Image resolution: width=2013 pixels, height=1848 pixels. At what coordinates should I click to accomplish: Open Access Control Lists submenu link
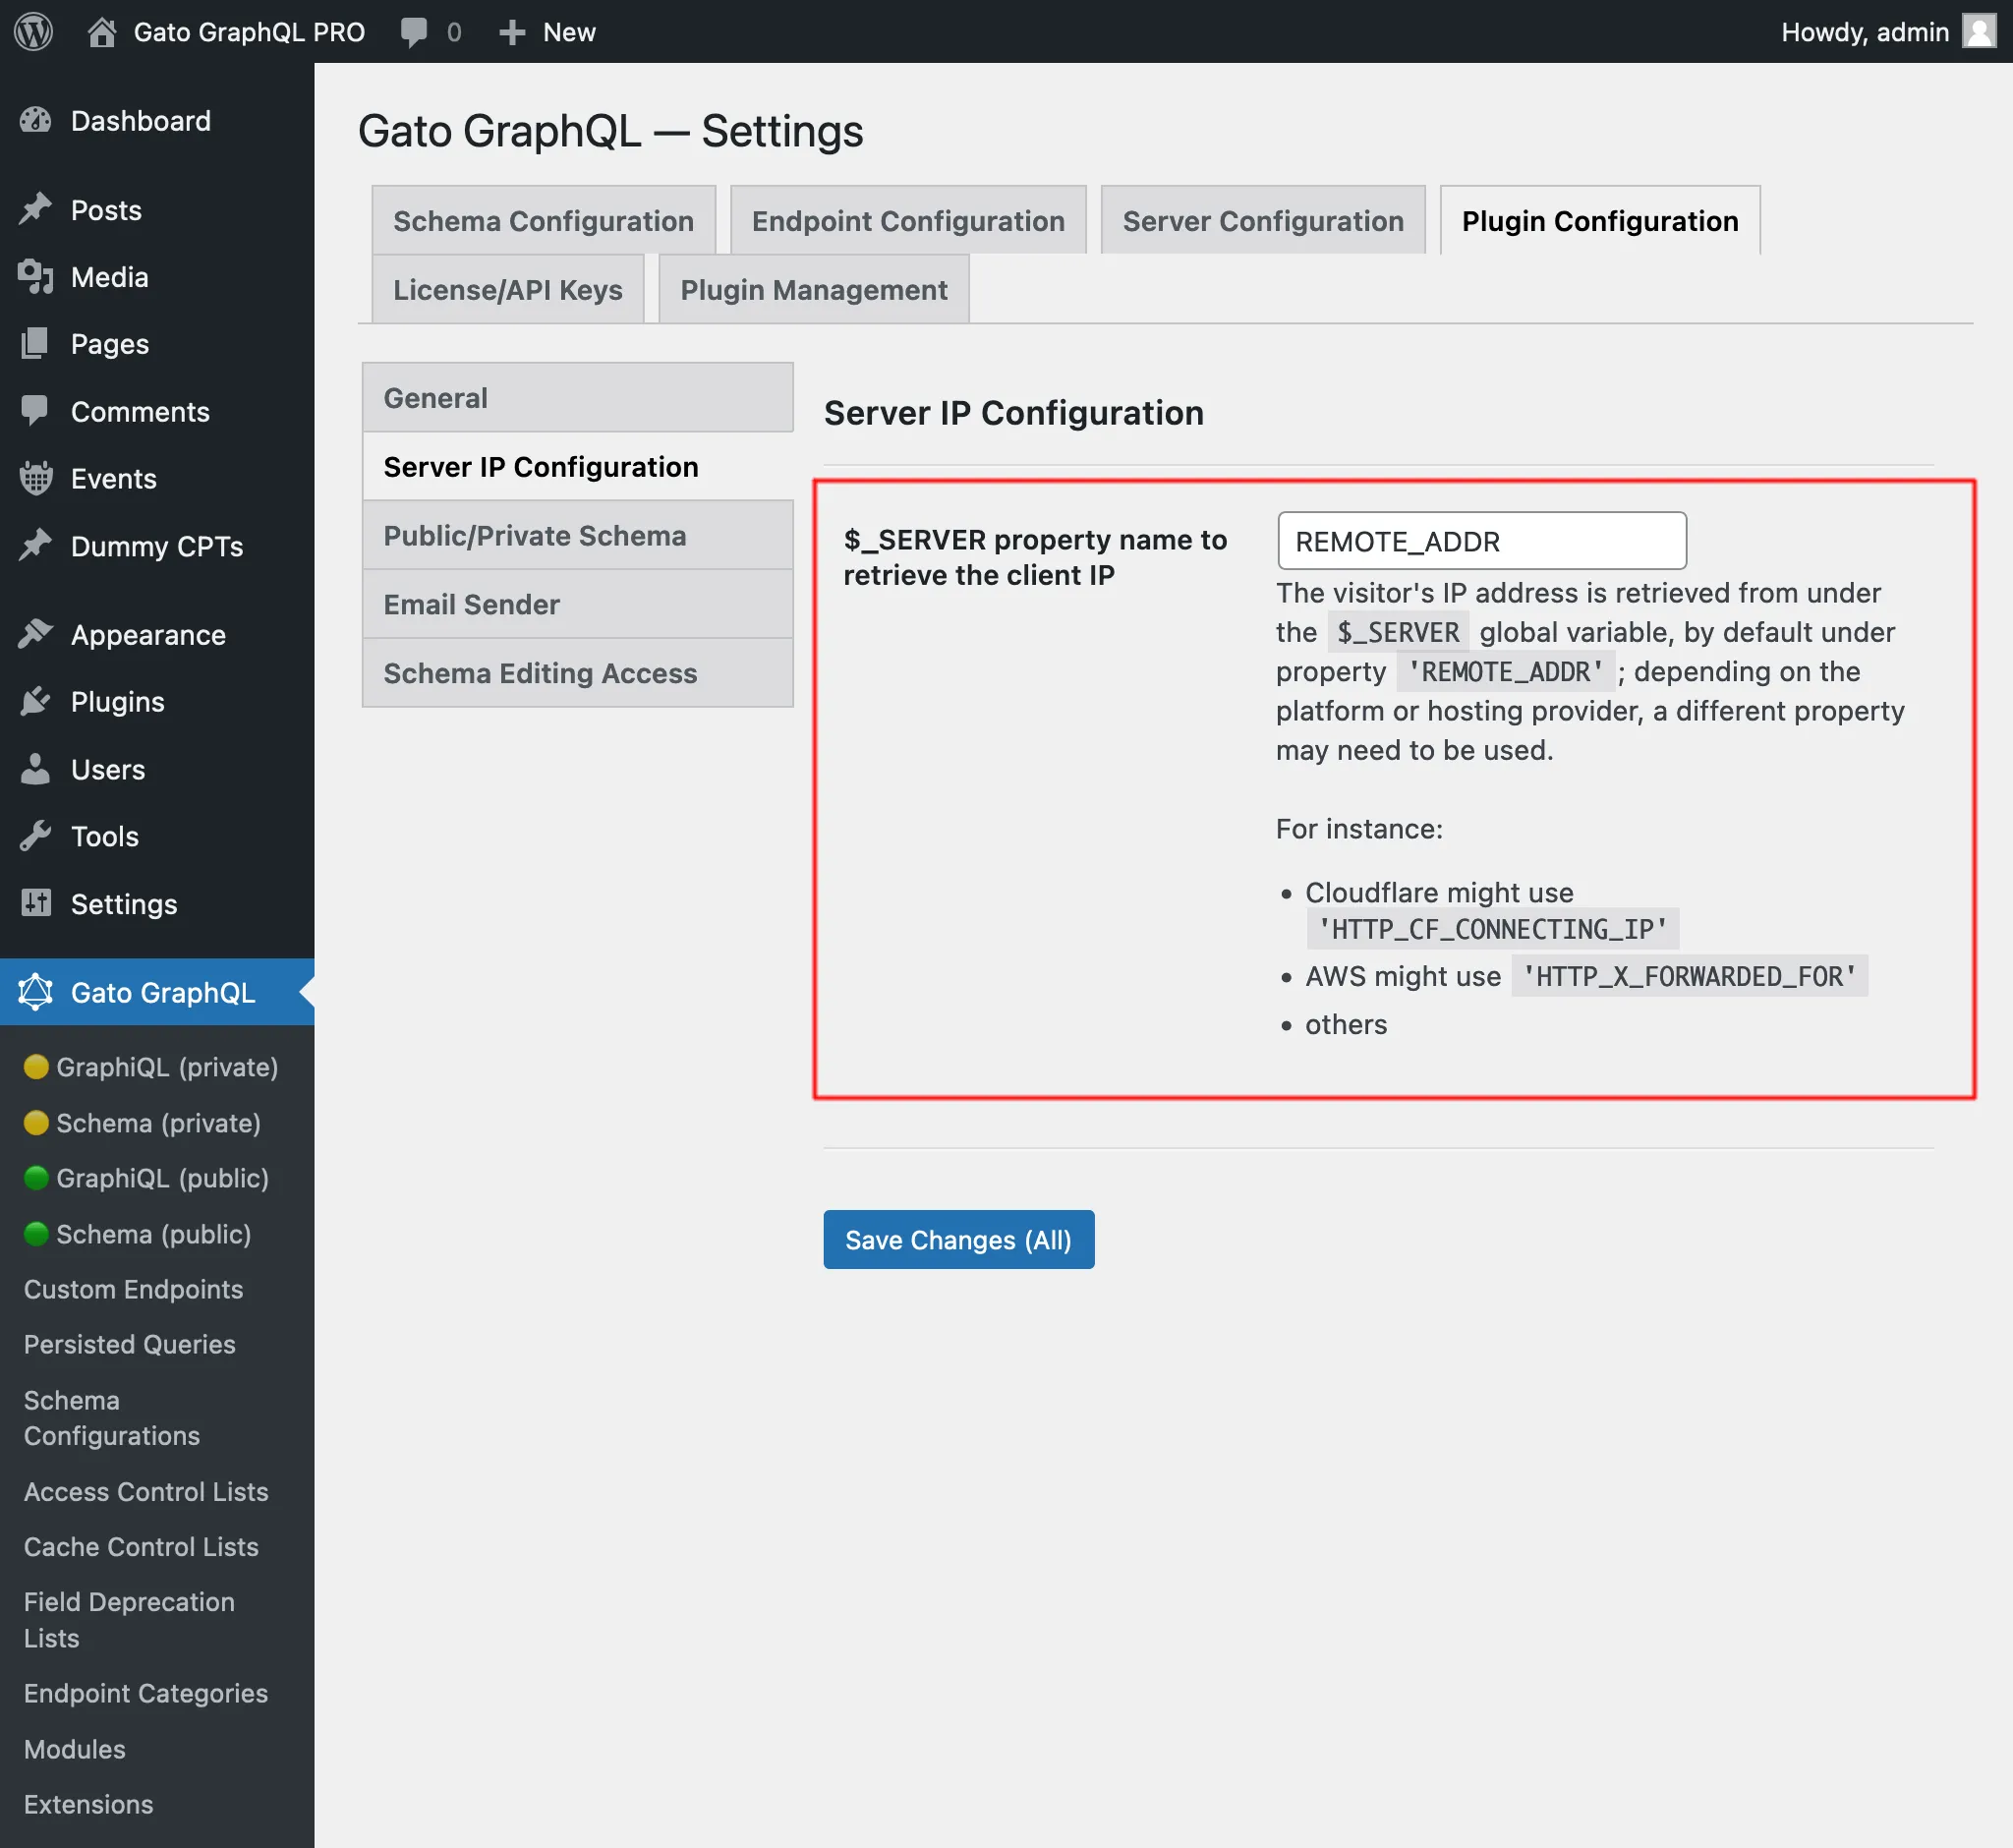click(x=146, y=1491)
